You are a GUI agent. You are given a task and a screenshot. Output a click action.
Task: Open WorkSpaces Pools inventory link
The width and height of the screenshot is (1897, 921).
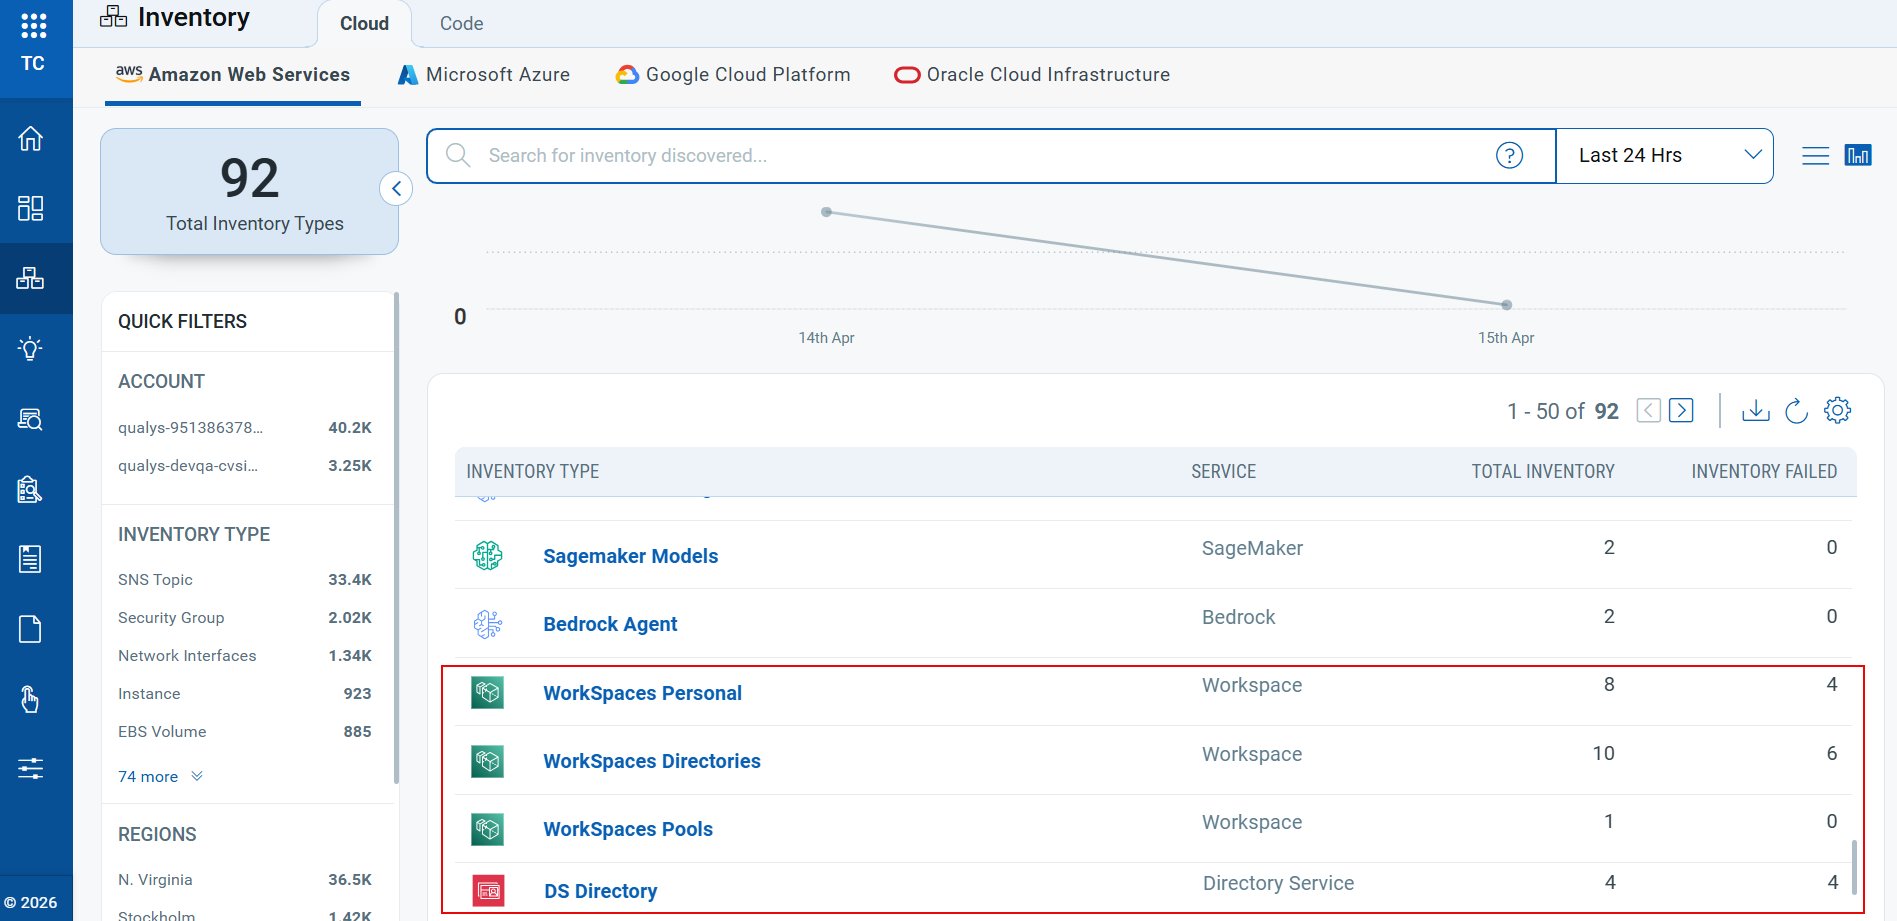click(628, 829)
